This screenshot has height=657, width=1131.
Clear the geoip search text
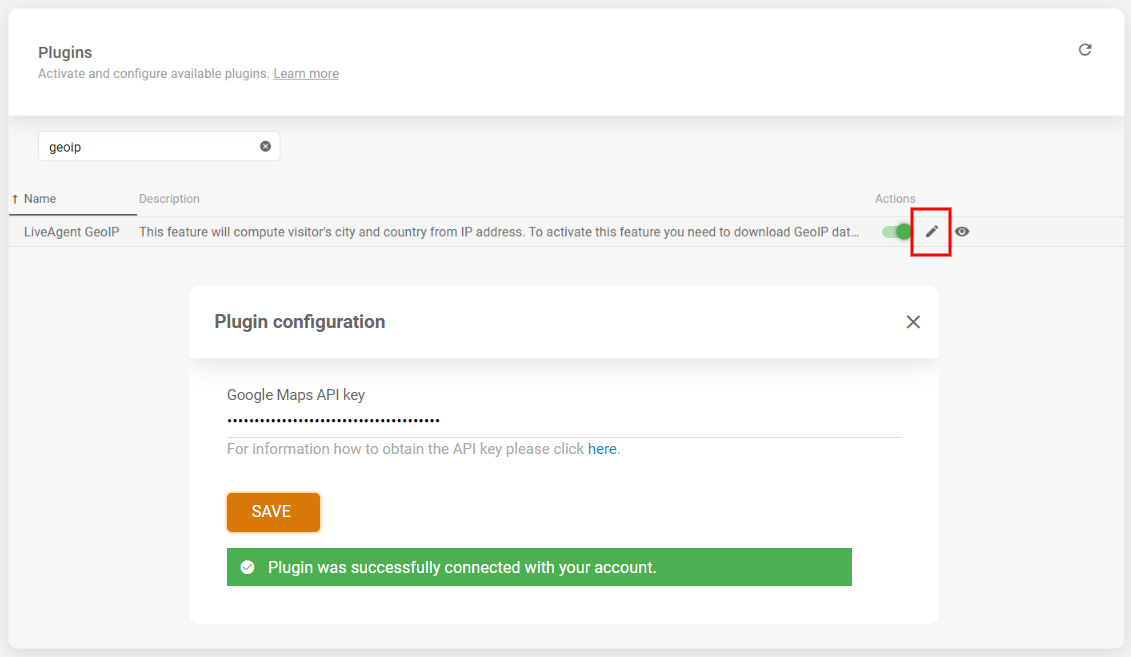point(265,146)
